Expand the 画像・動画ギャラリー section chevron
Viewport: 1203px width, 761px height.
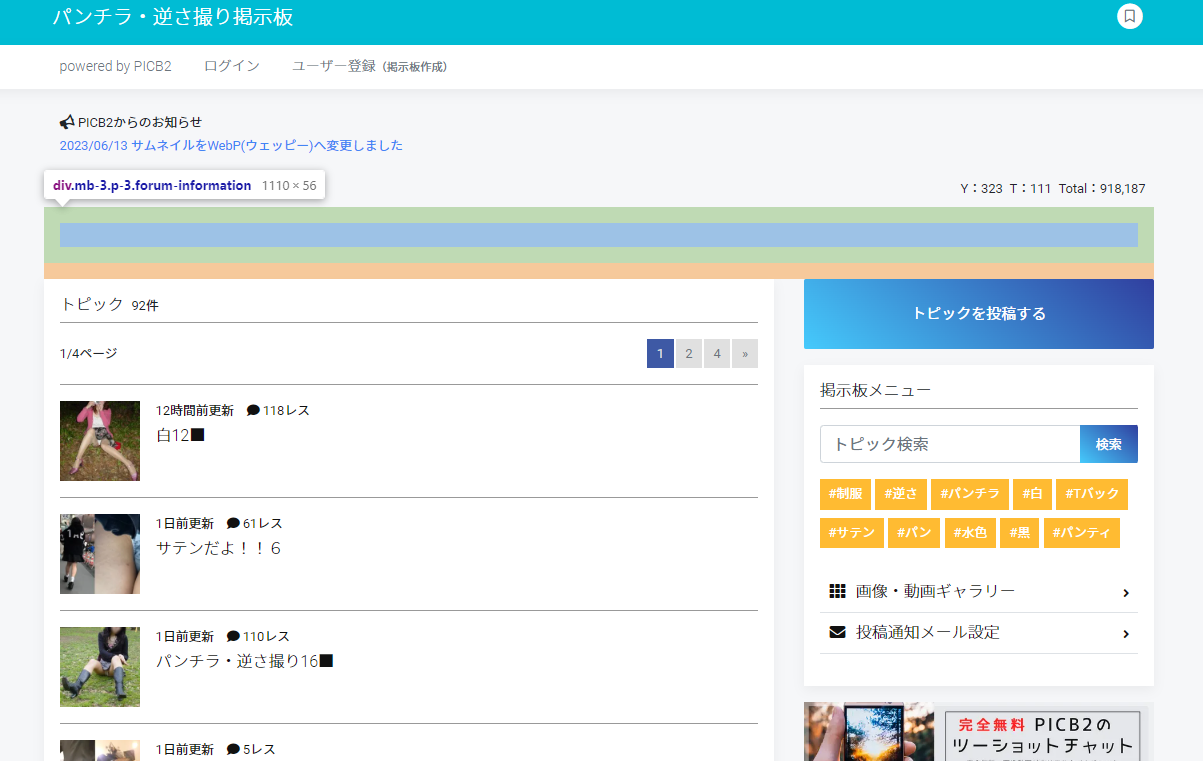[x=1126, y=592]
